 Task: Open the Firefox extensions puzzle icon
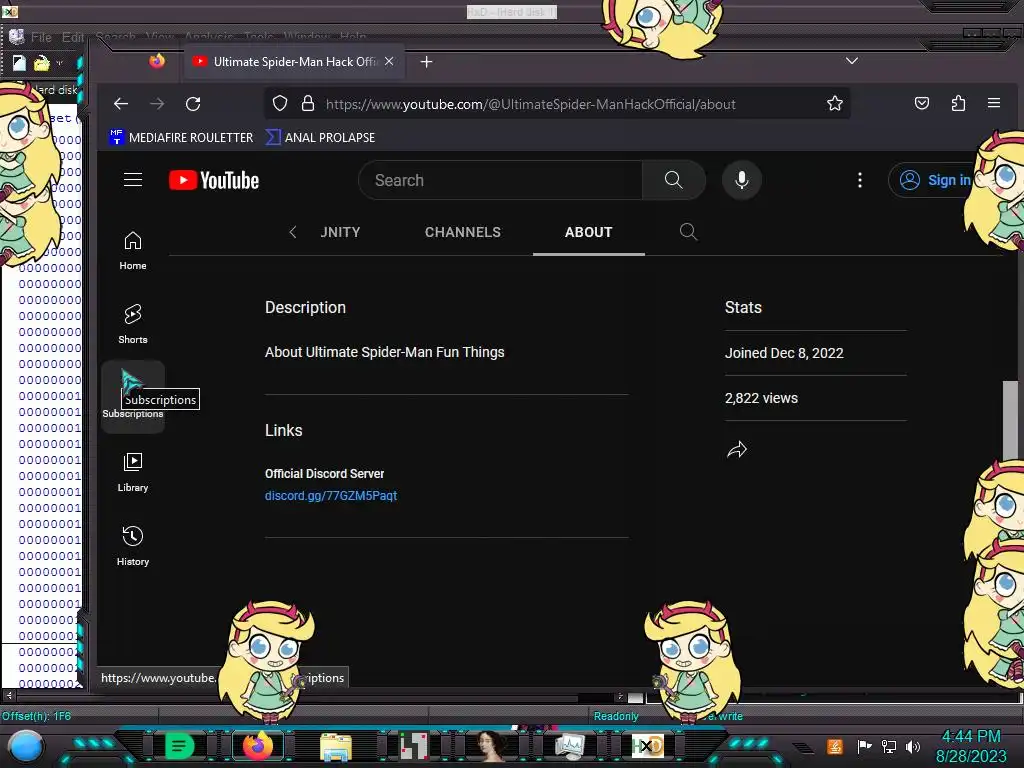pyautogui.click(x=958, y=103)
